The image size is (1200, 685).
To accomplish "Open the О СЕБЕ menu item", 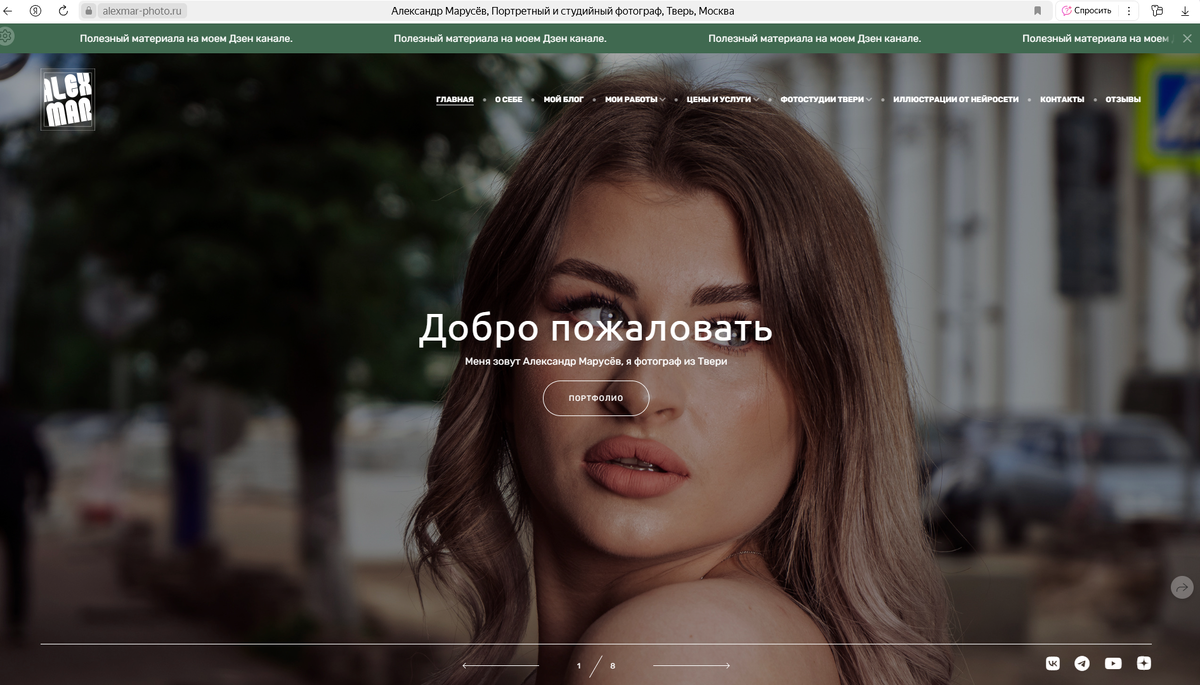I will [x=509, y=100].
